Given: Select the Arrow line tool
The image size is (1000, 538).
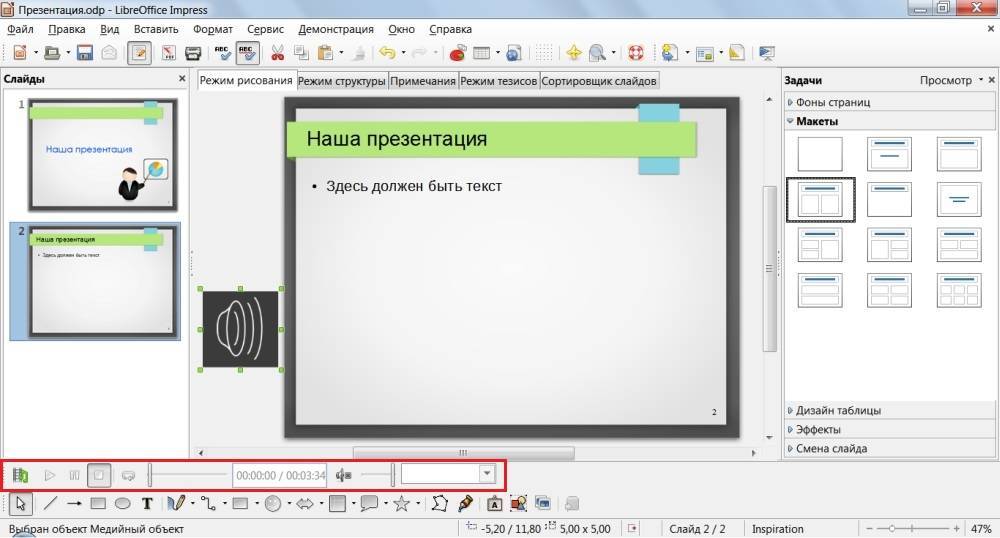Looking at the screenshot, I should [x=74, y=504].
